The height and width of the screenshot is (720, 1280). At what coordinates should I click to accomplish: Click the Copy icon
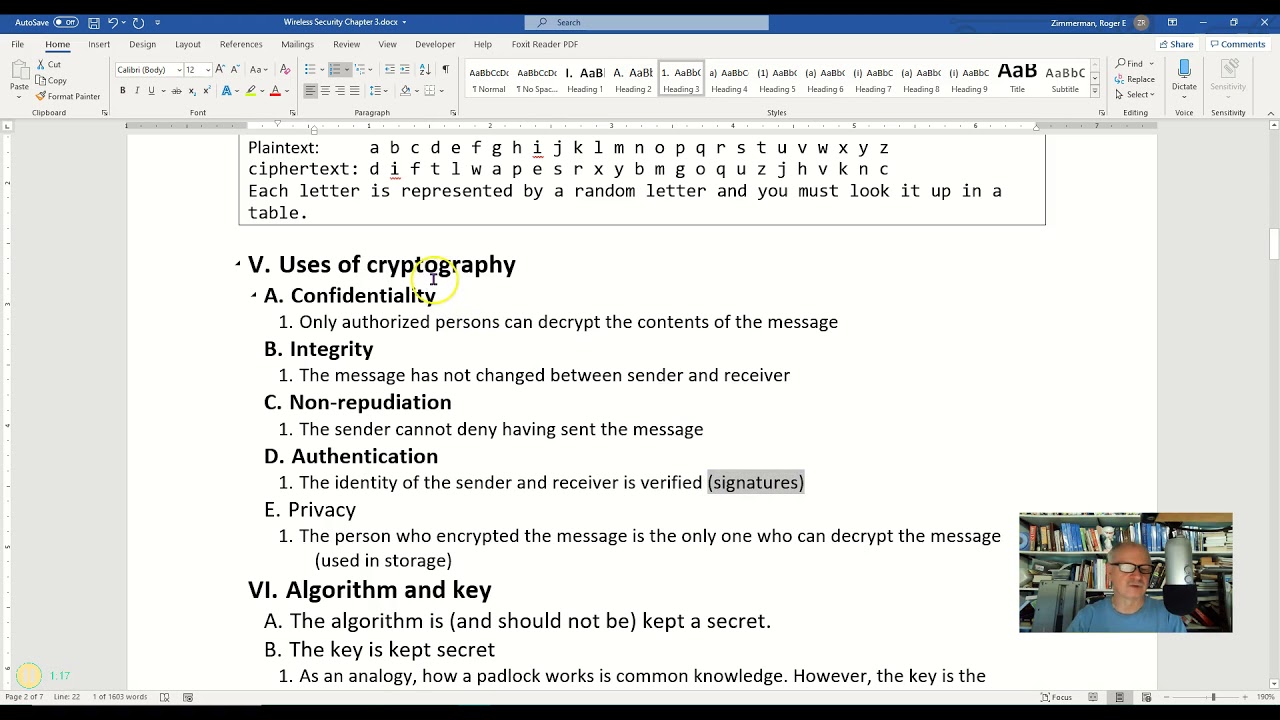(x=40, y=81)
